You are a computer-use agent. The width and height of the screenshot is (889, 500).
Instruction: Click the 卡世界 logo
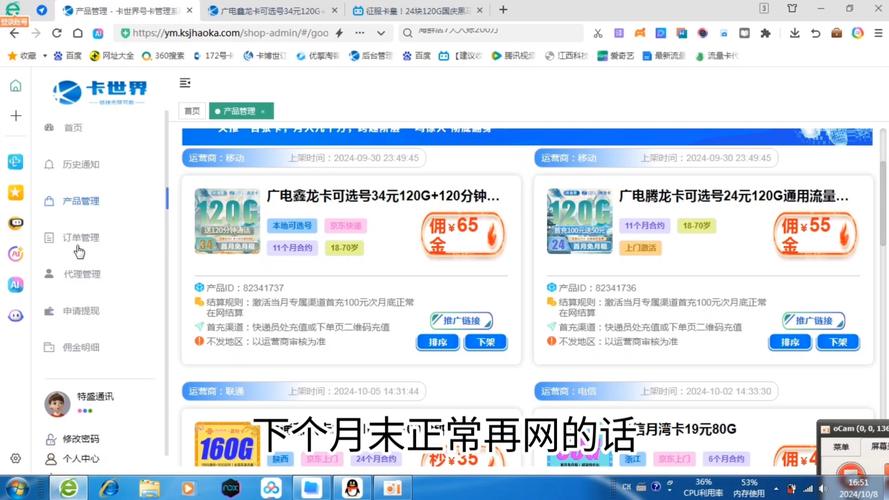(x=100, y=92)
